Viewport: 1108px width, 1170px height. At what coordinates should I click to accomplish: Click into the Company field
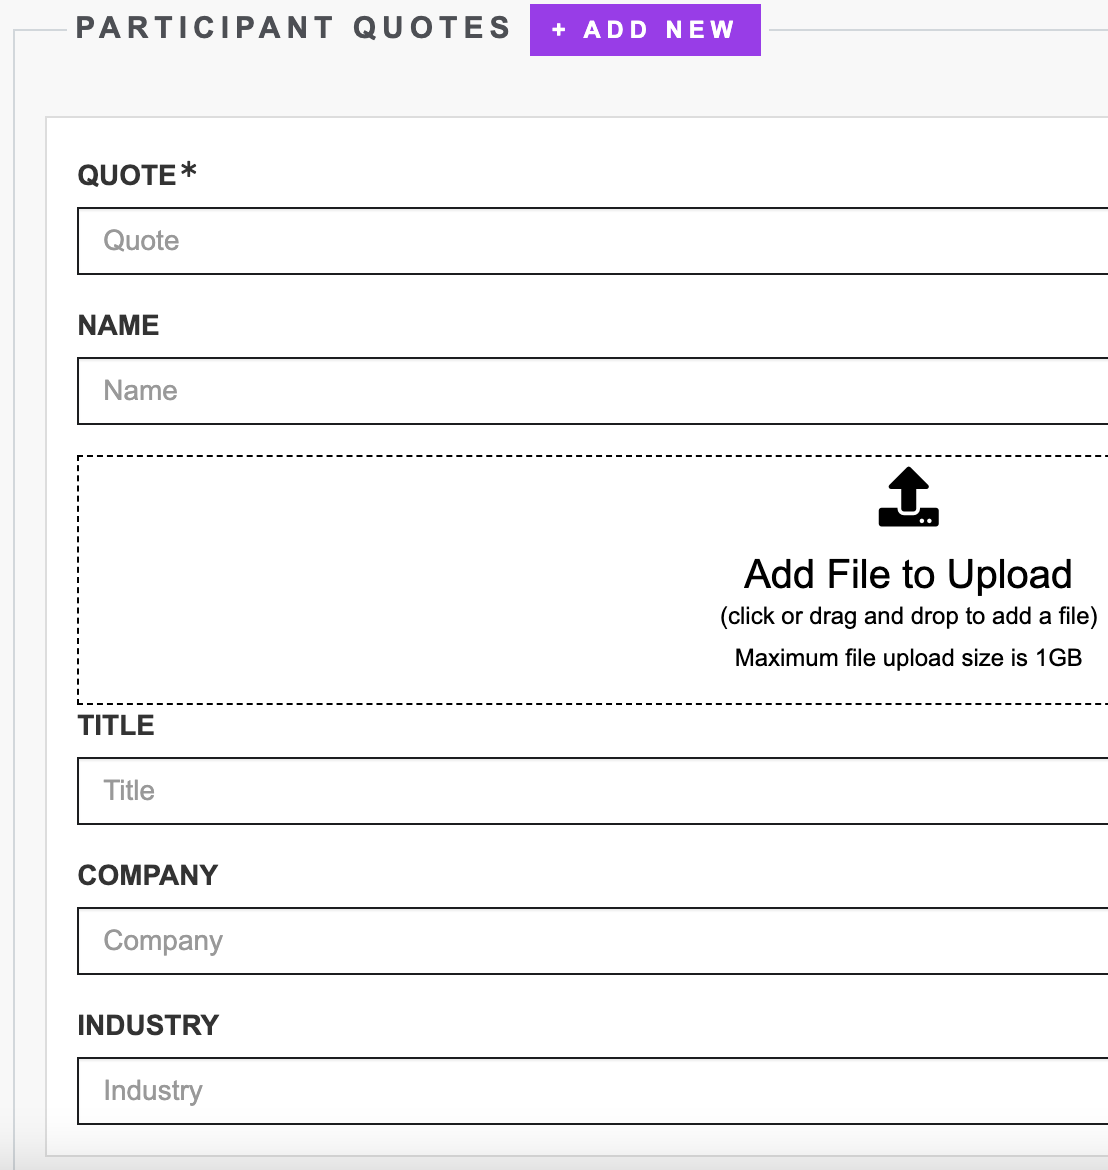[592, 941]
